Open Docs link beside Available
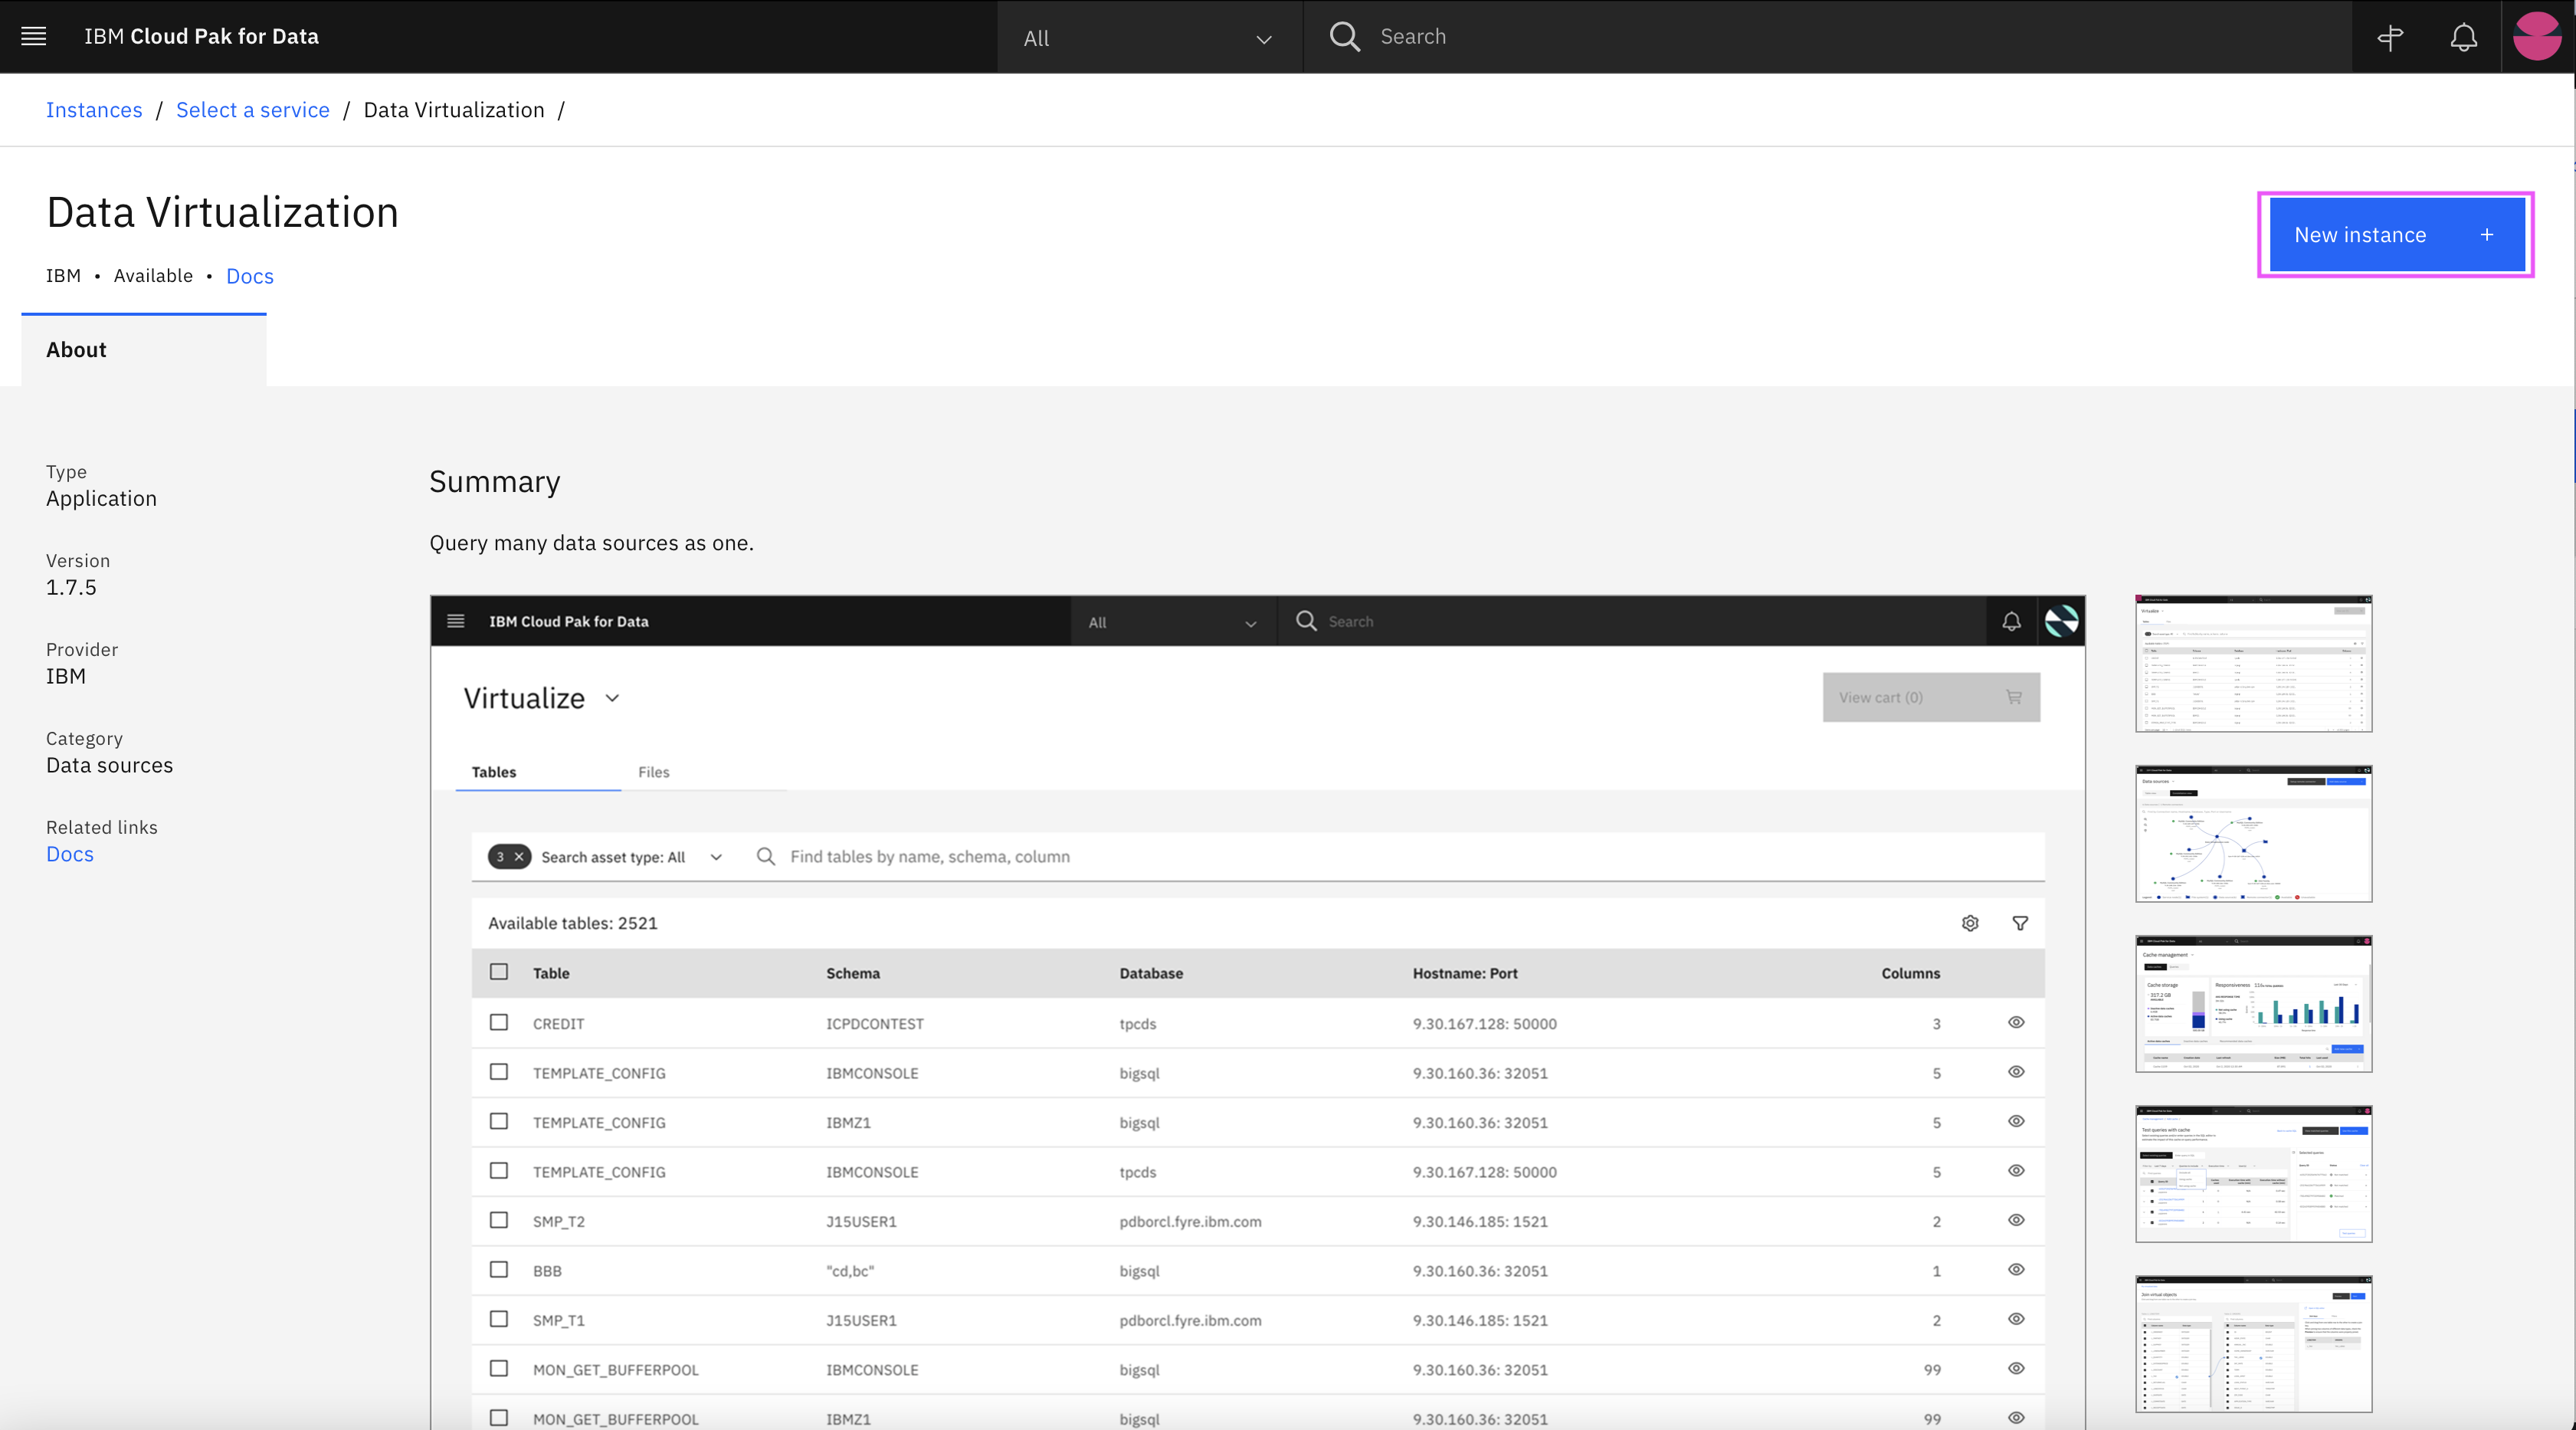2576x1430 pixels. (x=250, y=276)
